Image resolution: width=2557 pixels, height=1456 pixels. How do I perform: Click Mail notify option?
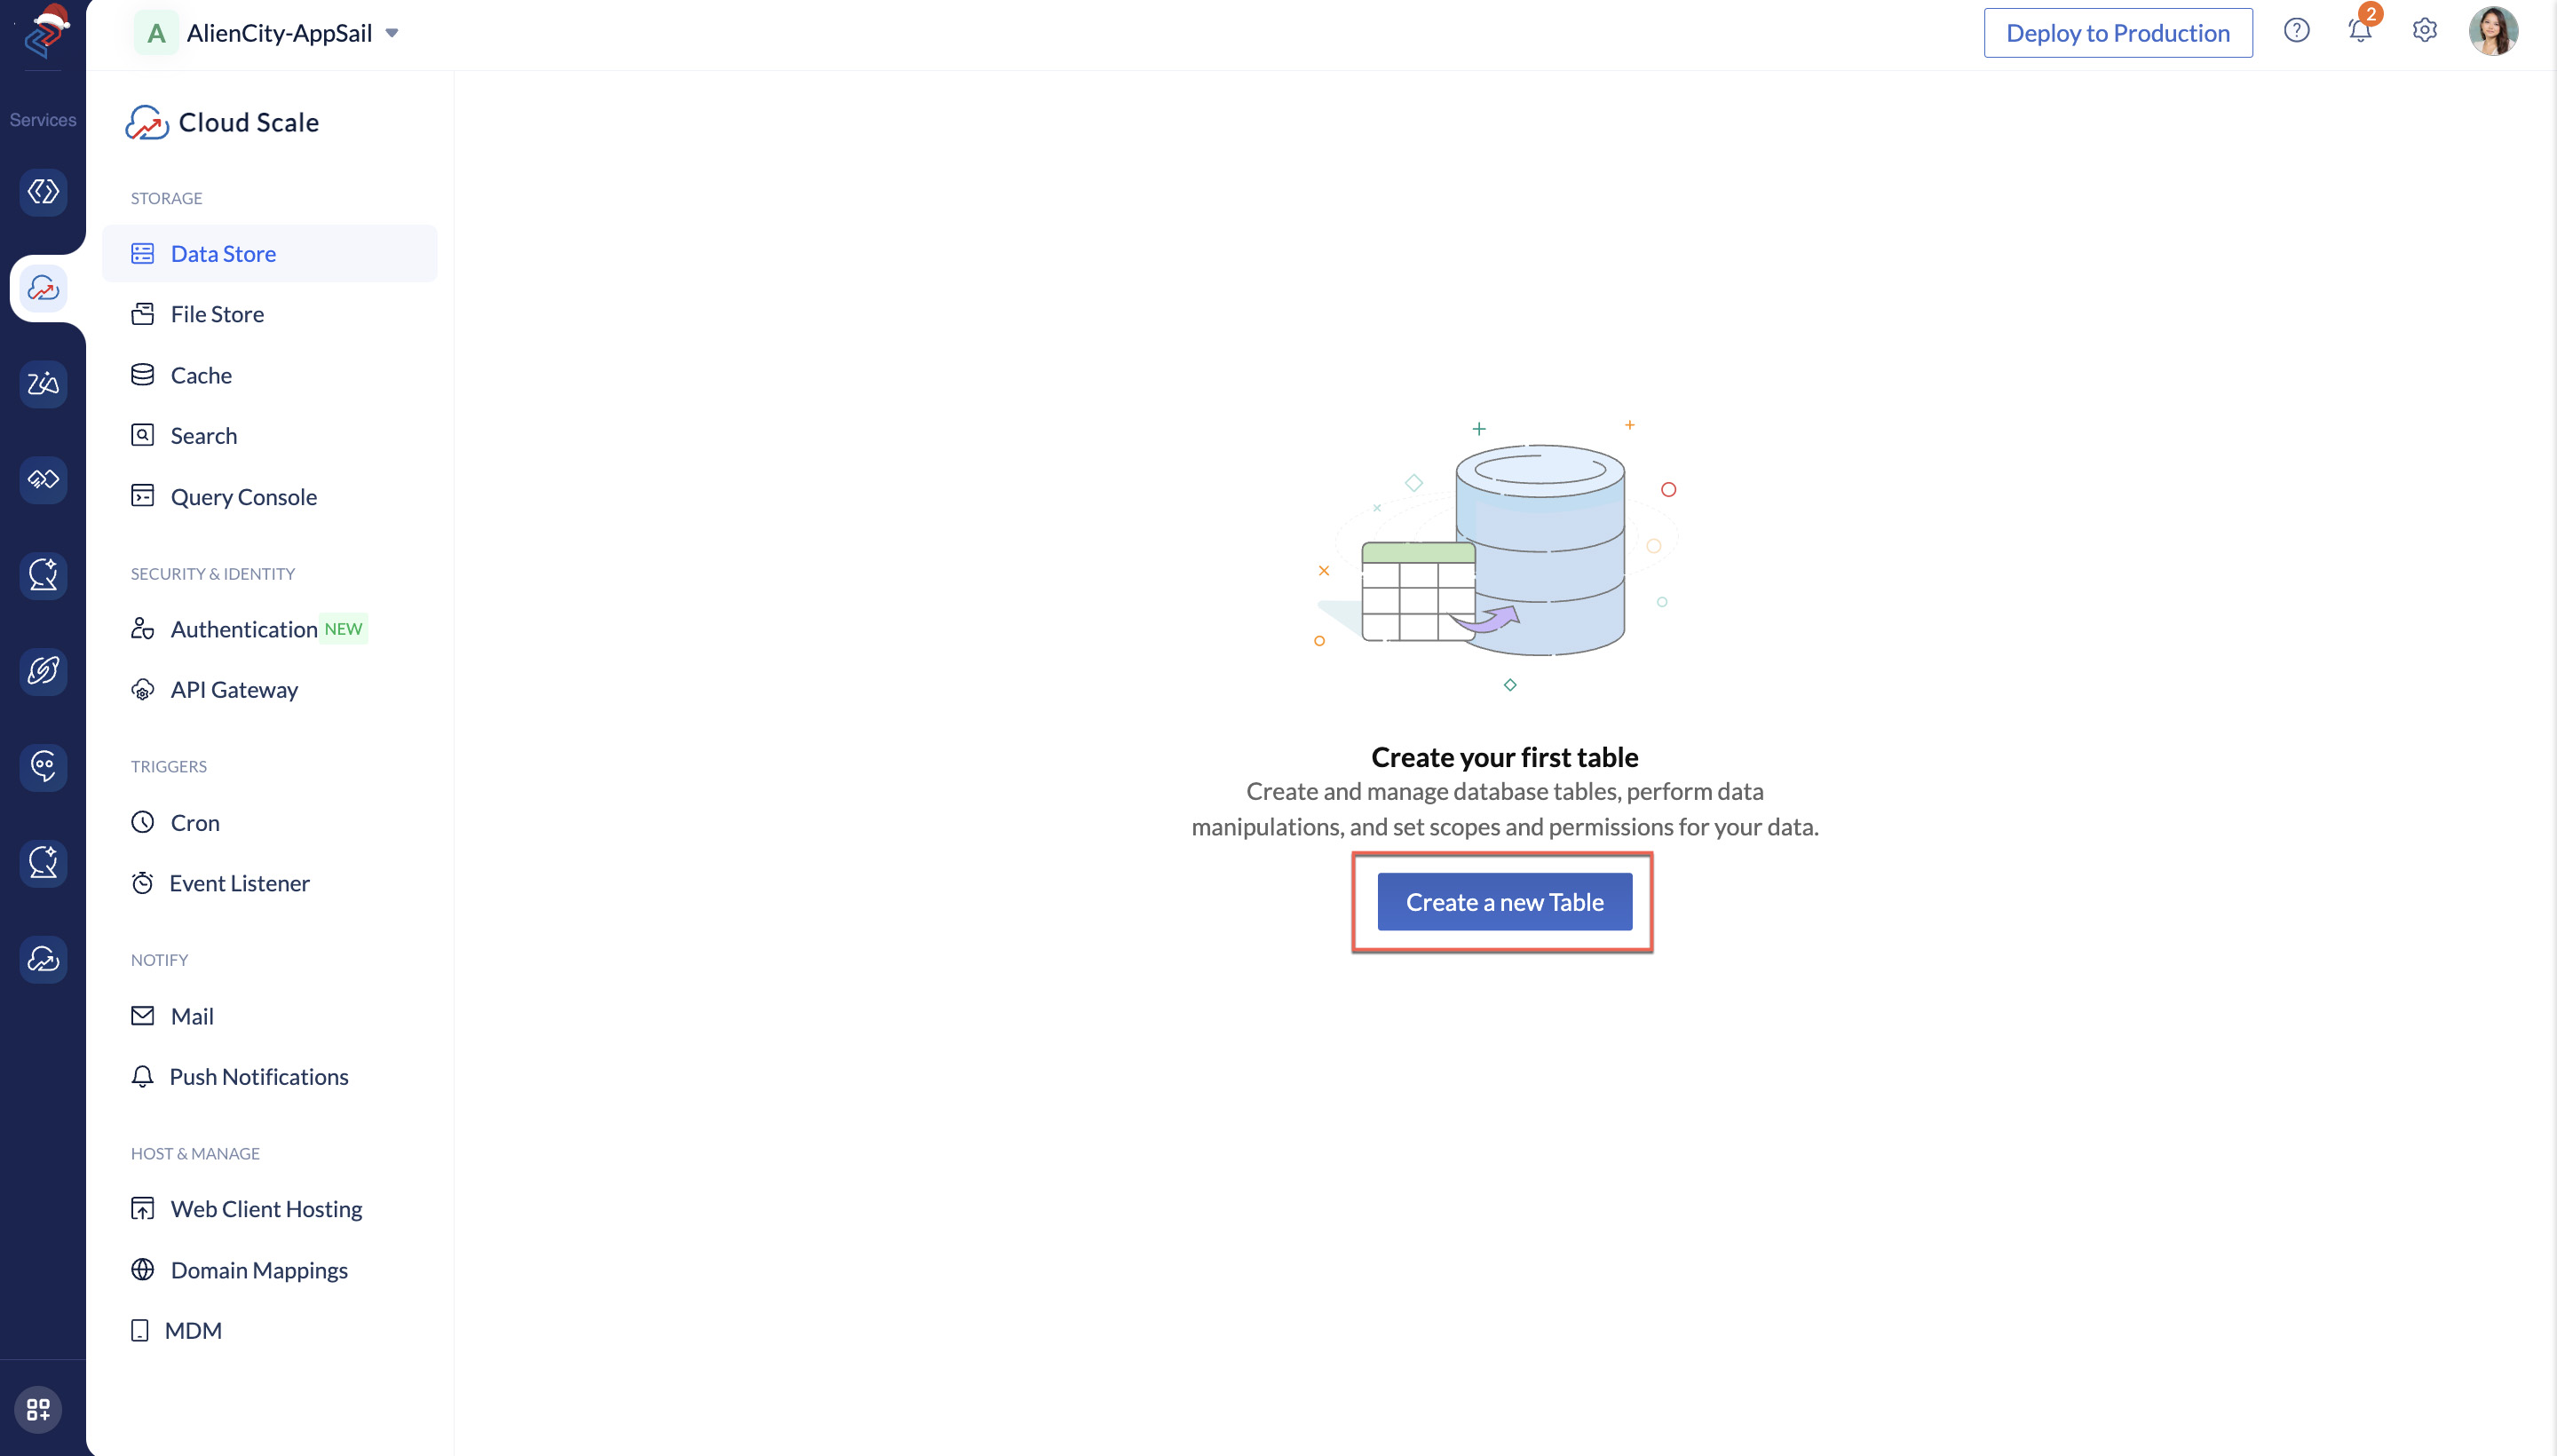pyautogui.click(x=192, y=1015)
